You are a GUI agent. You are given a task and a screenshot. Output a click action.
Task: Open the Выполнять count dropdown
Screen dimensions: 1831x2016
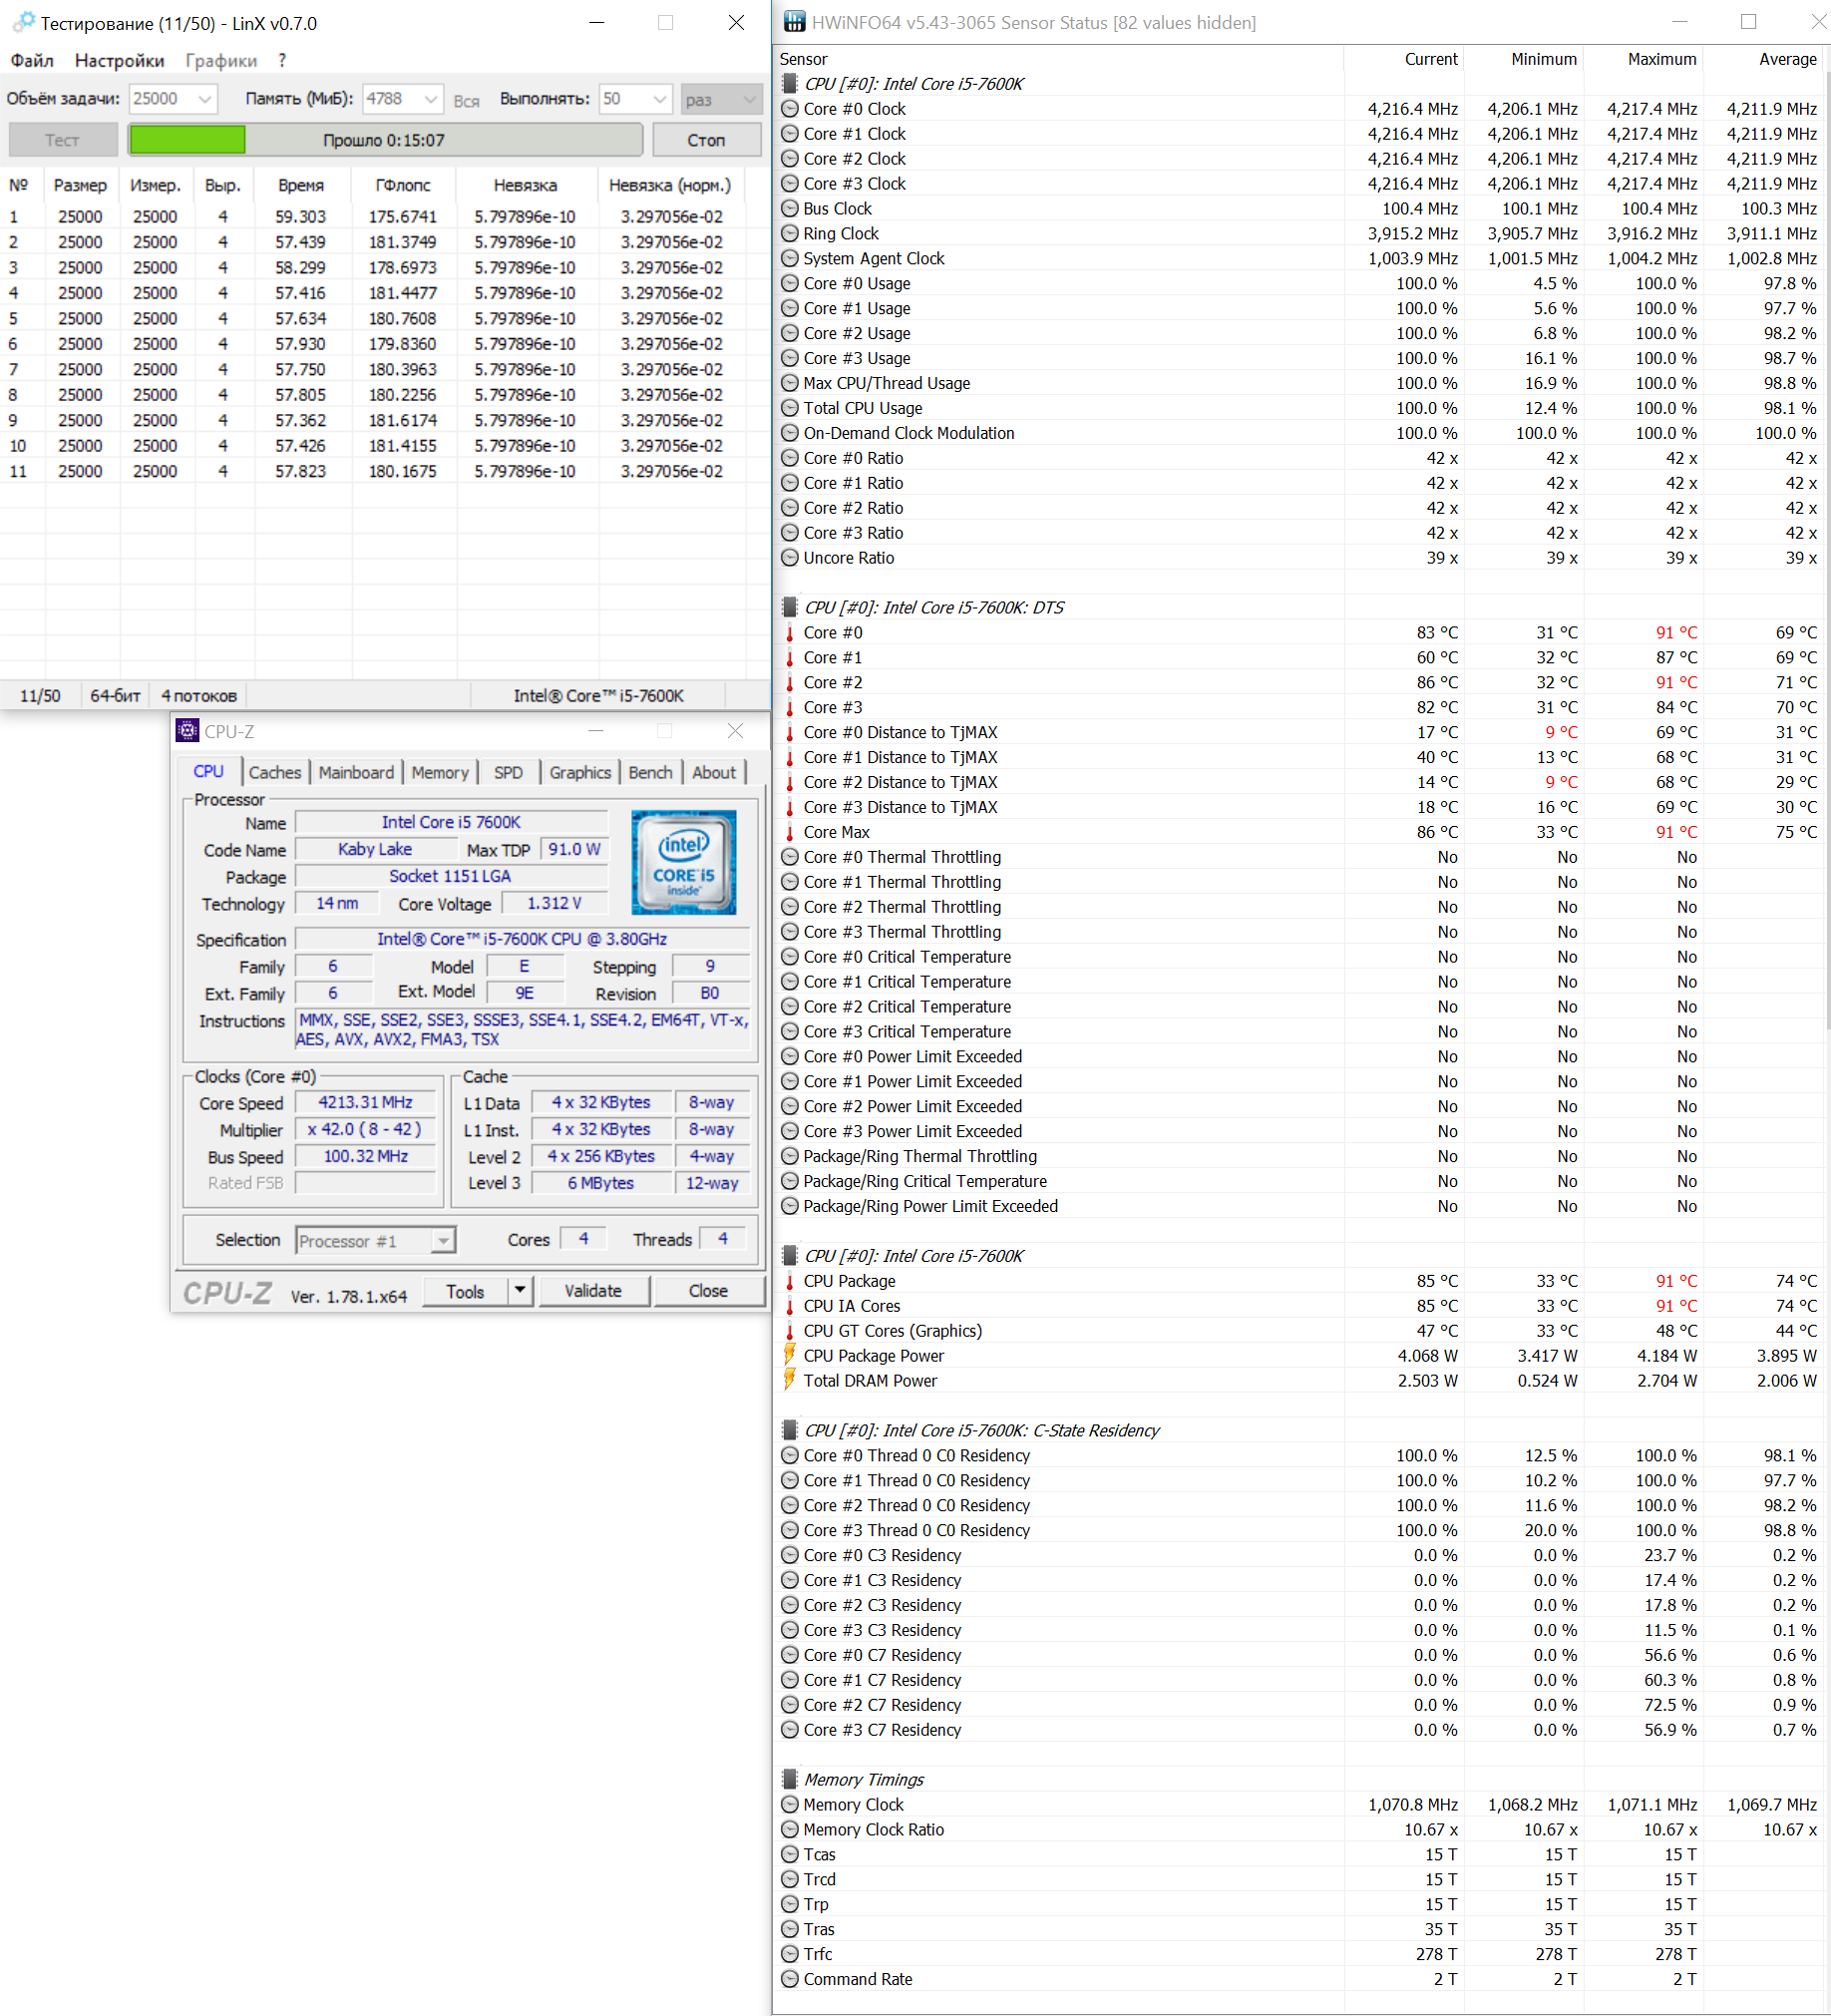click(635, 99)
